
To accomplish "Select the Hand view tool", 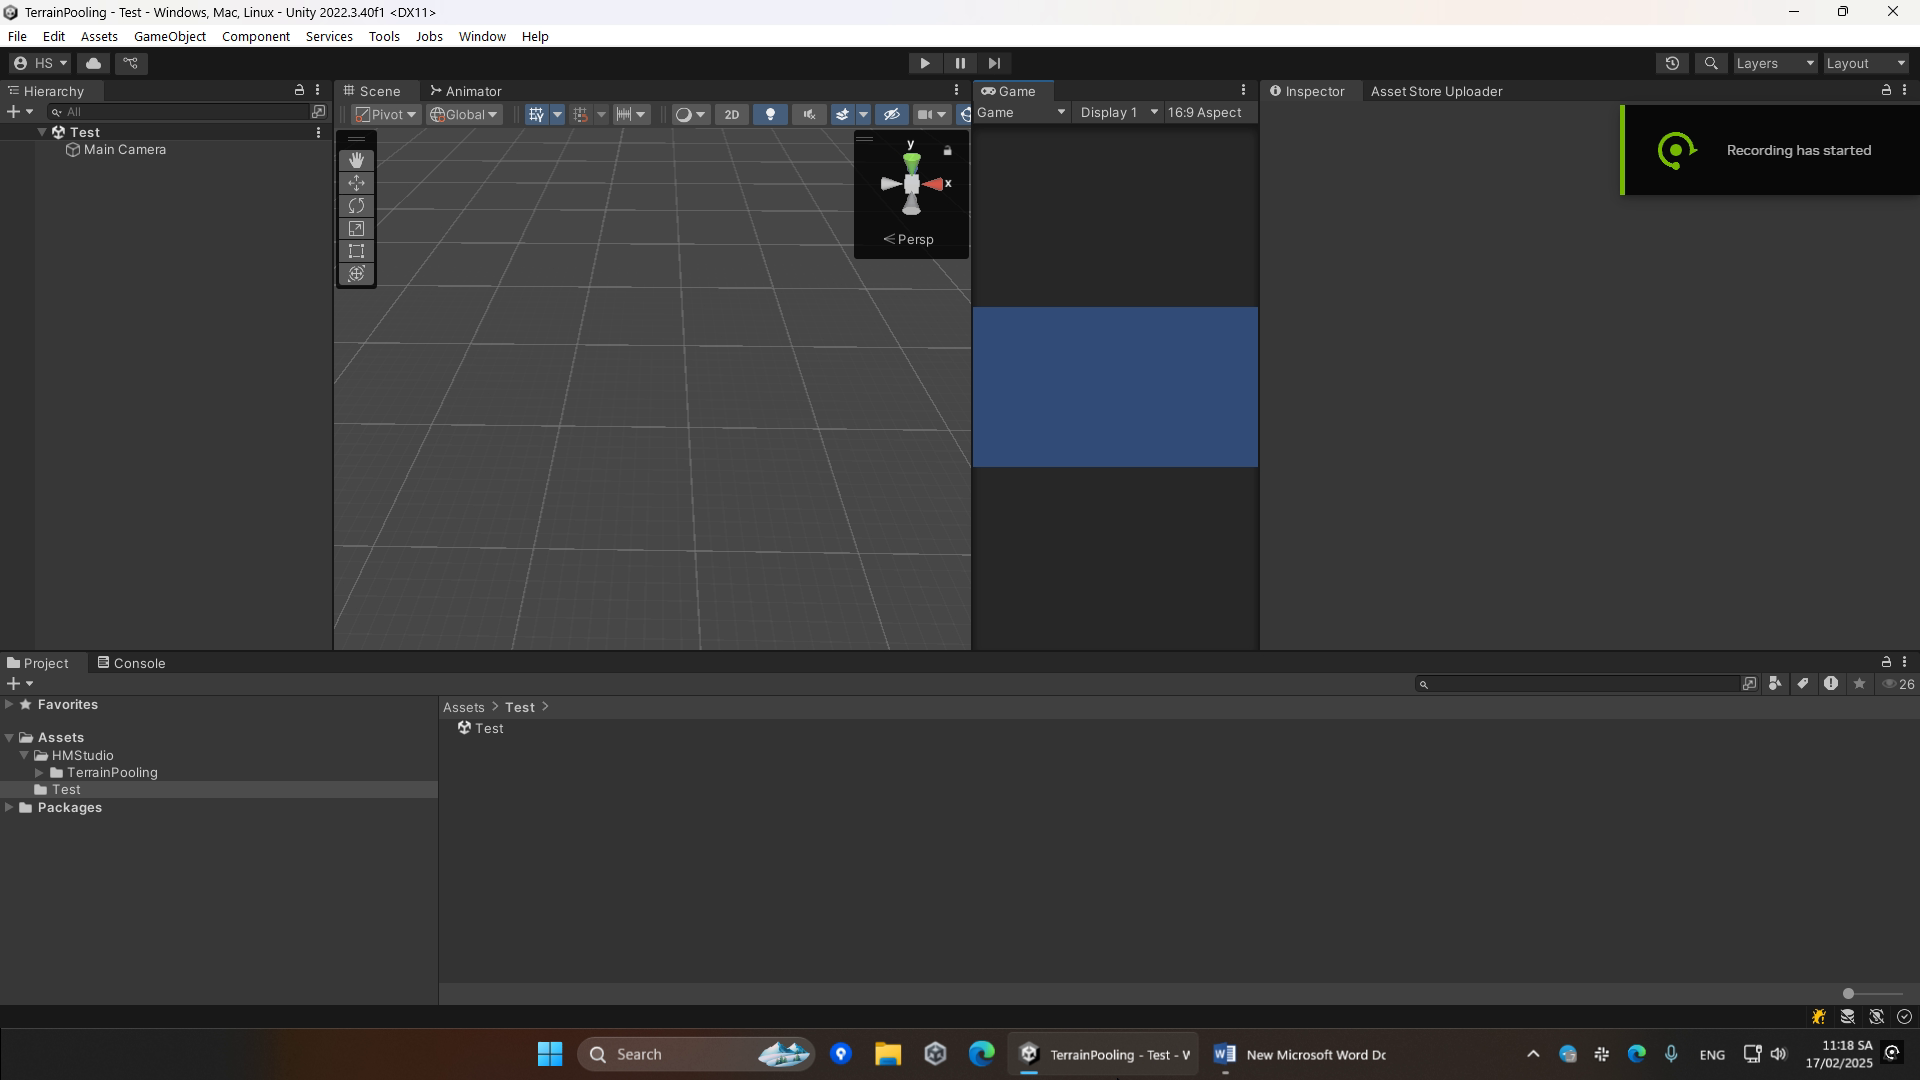I will [356, 160].
